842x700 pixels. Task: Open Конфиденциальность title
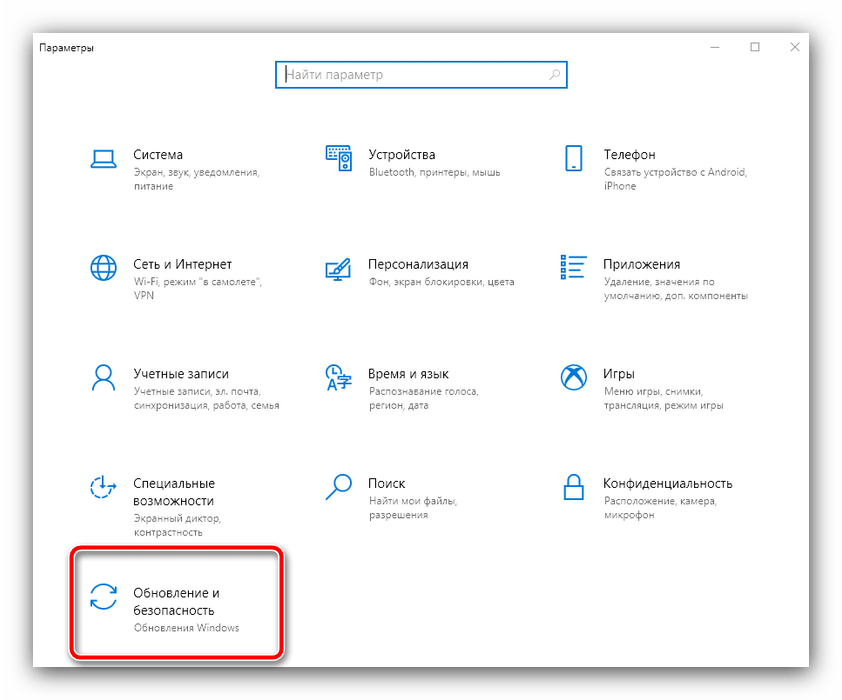(x=667, y=483)
